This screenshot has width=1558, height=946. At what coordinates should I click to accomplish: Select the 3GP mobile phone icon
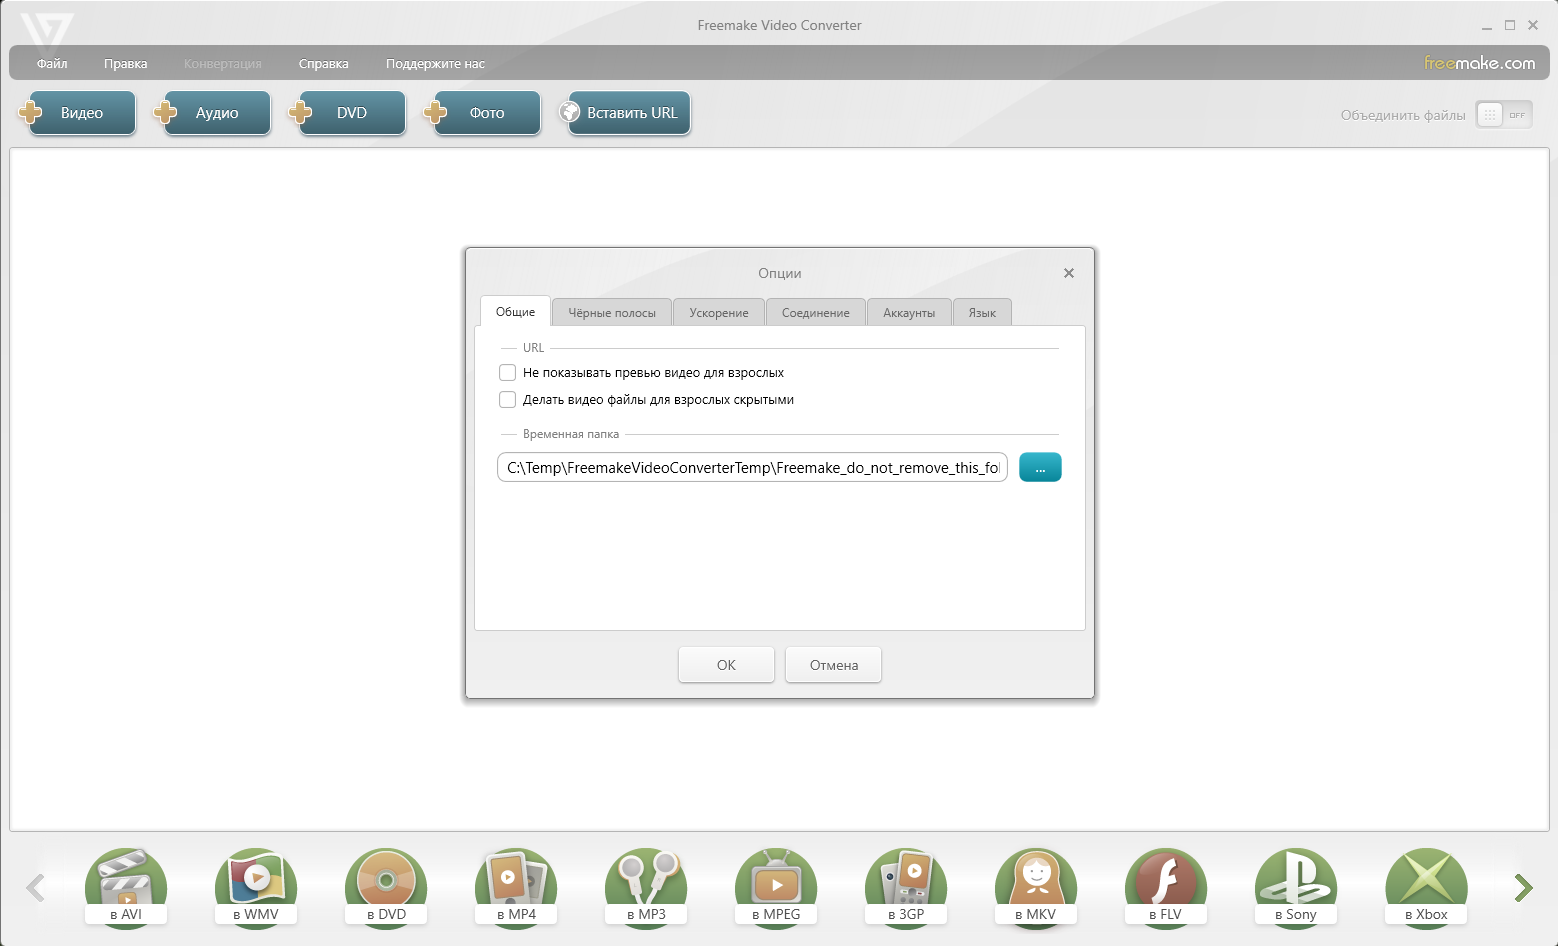[906, 886]
